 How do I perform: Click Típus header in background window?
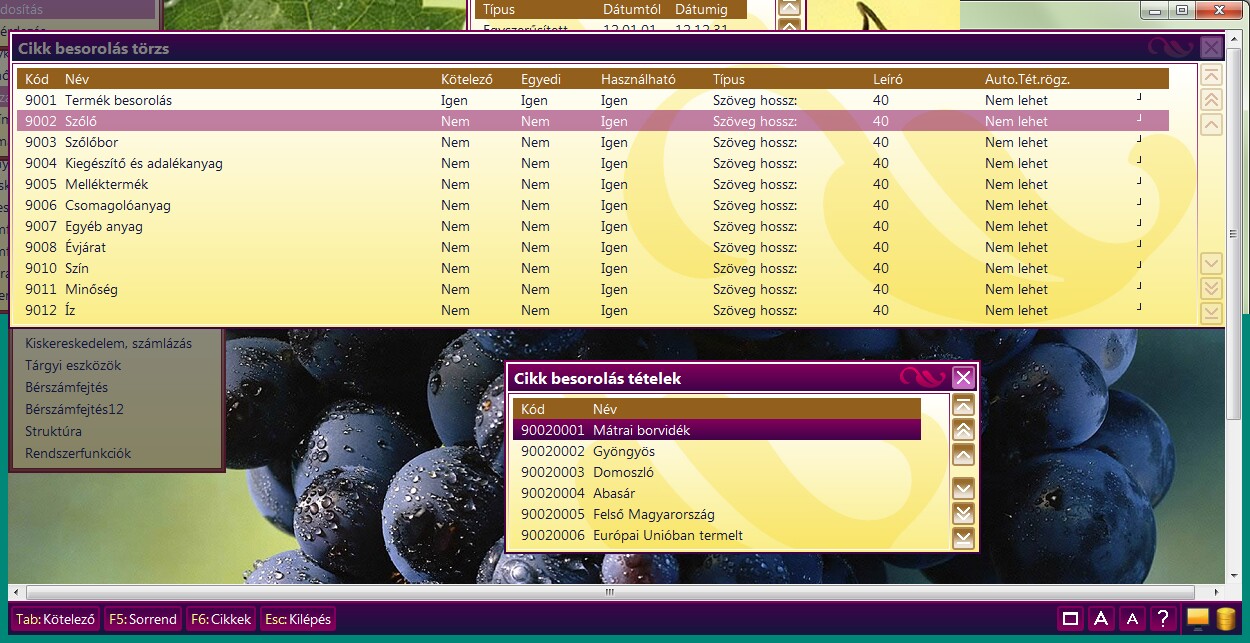pyautogui.click(x=500, y=10)
